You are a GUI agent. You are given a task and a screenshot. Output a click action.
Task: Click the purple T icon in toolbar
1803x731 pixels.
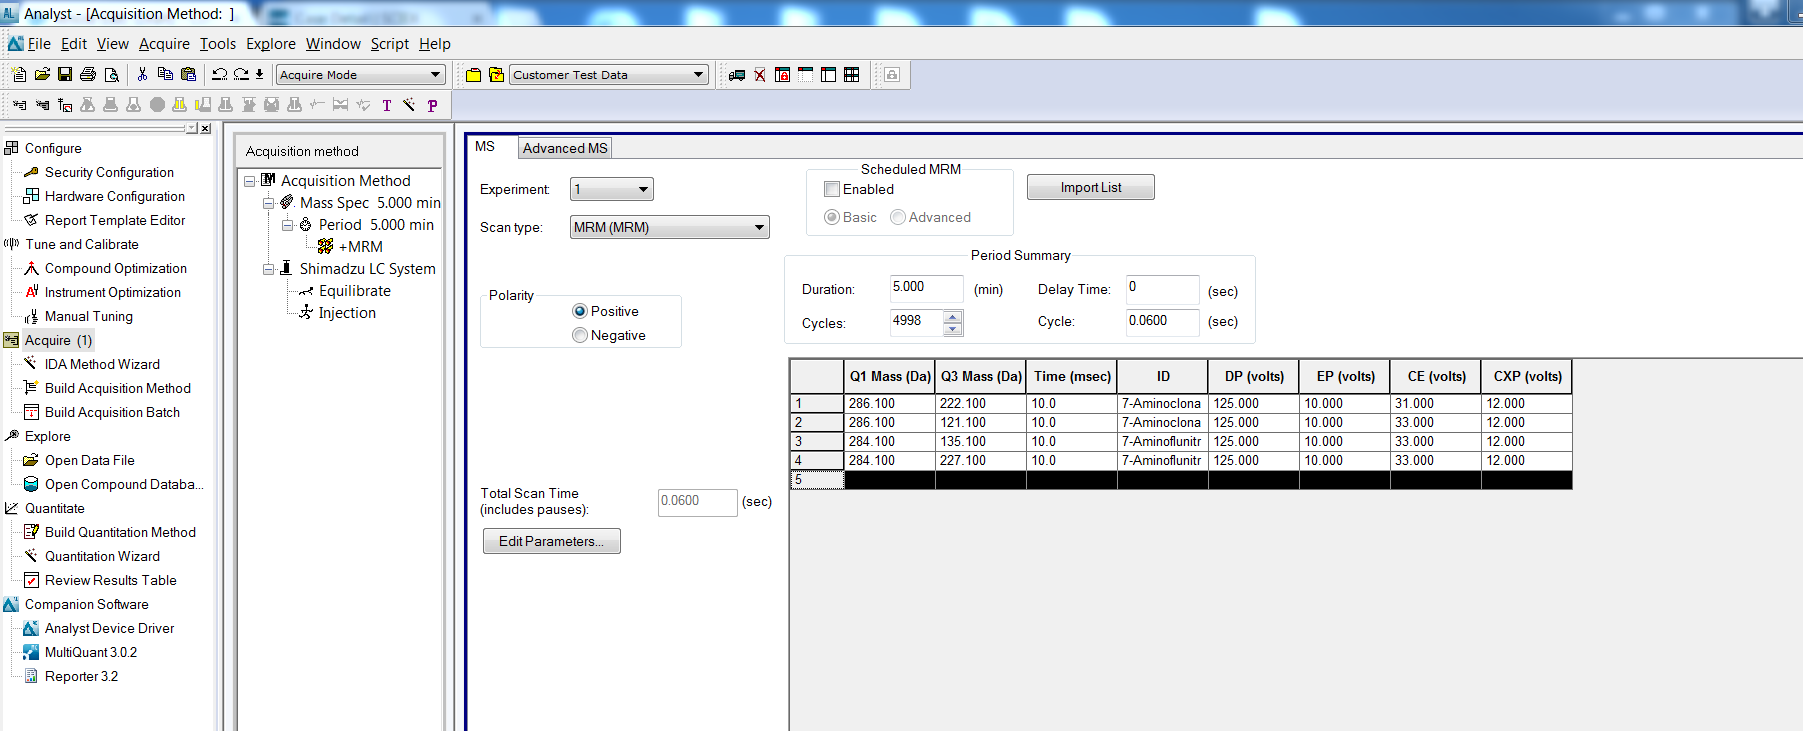pyautogui.click(x=387, y=106)
